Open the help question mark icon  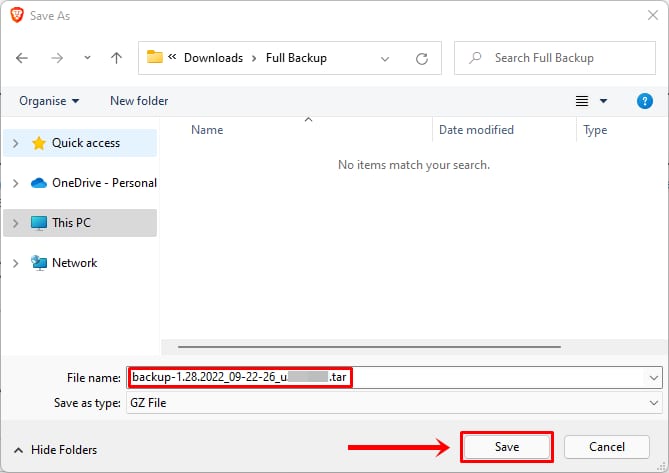click(x=645, y=101)
